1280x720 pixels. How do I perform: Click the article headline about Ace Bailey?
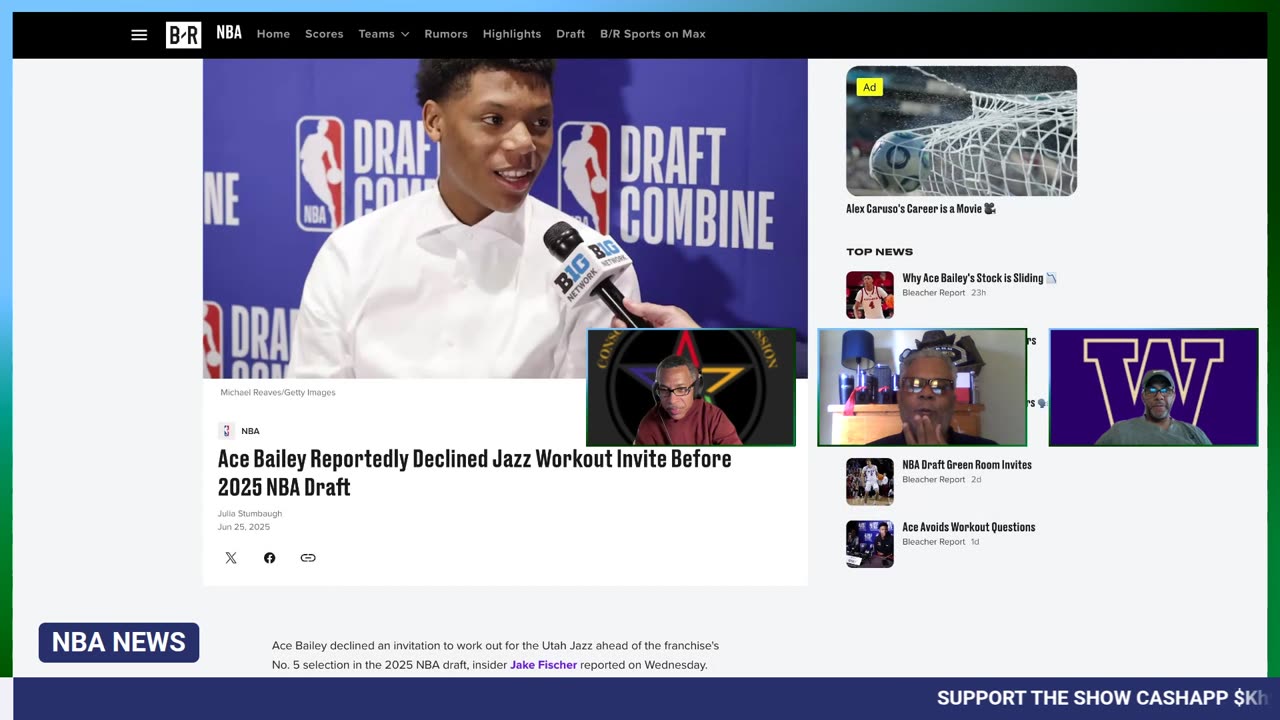click(x=475, y=473)
